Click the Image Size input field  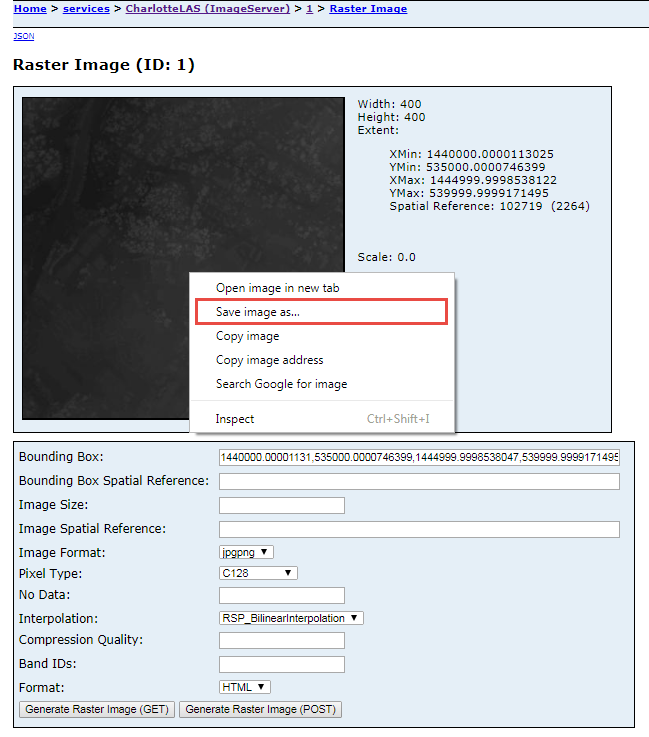coord(281,505)
